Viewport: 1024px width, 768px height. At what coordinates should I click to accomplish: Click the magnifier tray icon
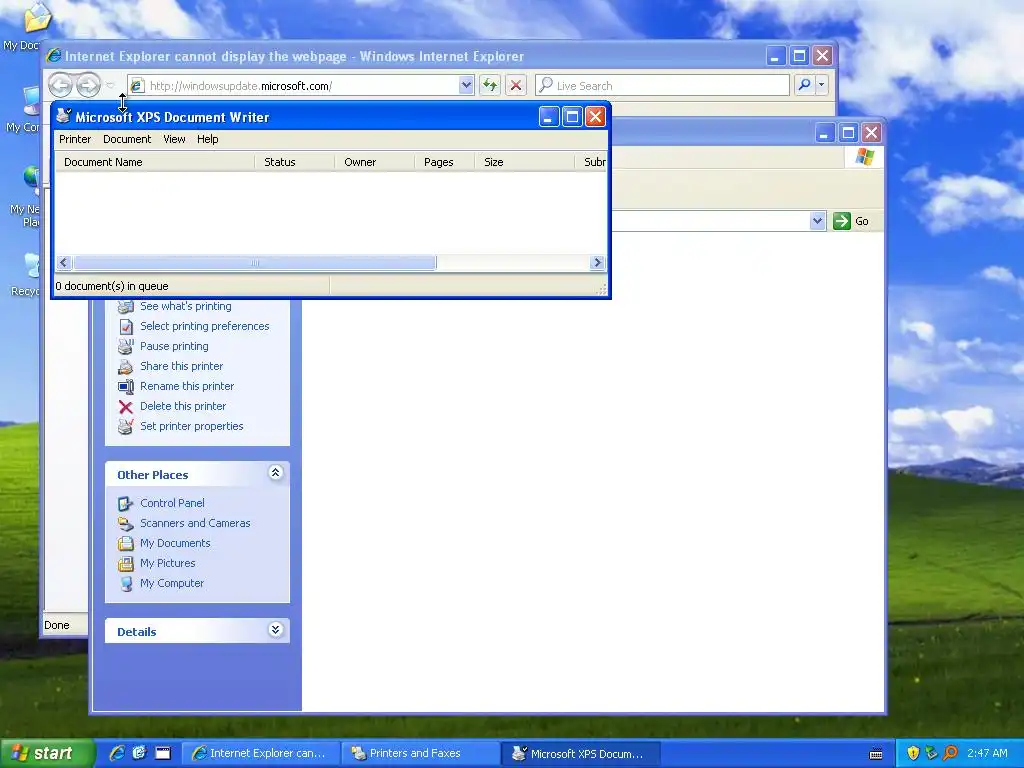[x=950, y=753]
